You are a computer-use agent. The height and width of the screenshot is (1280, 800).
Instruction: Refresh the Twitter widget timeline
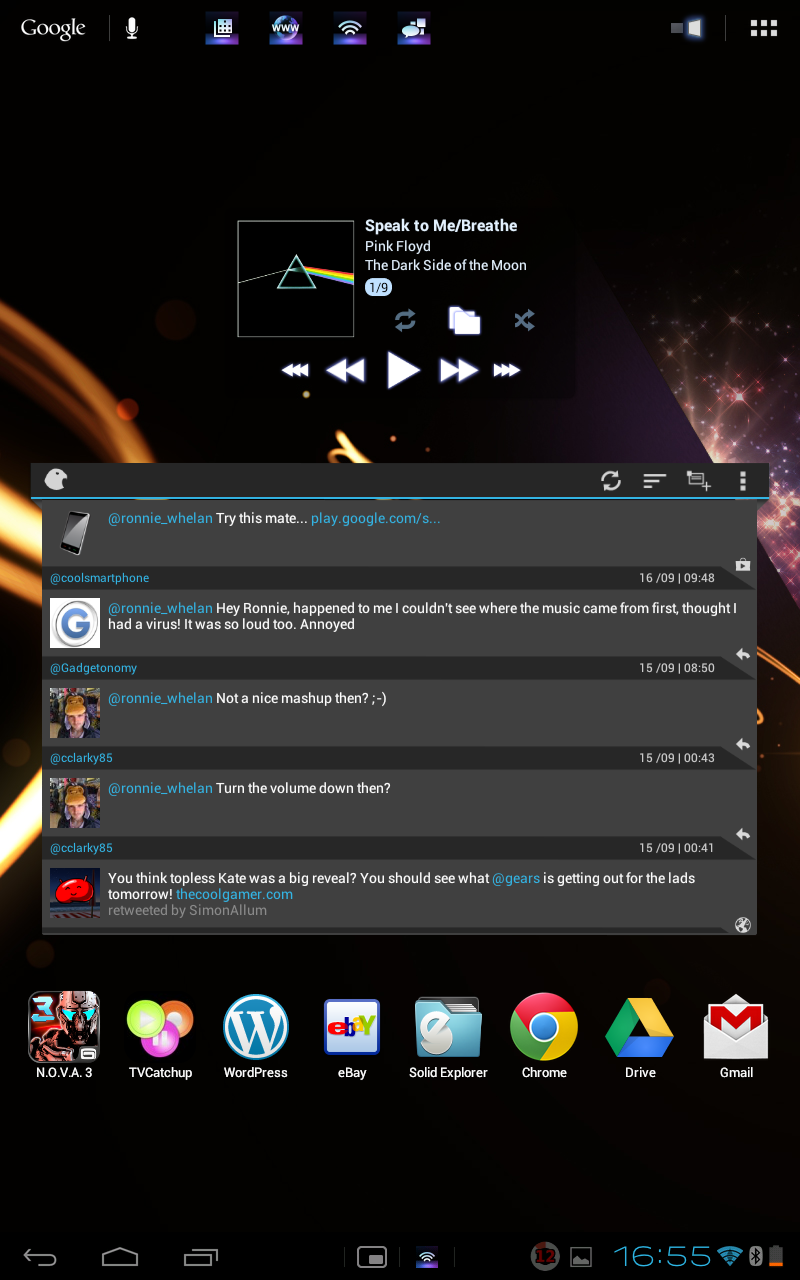611,481
